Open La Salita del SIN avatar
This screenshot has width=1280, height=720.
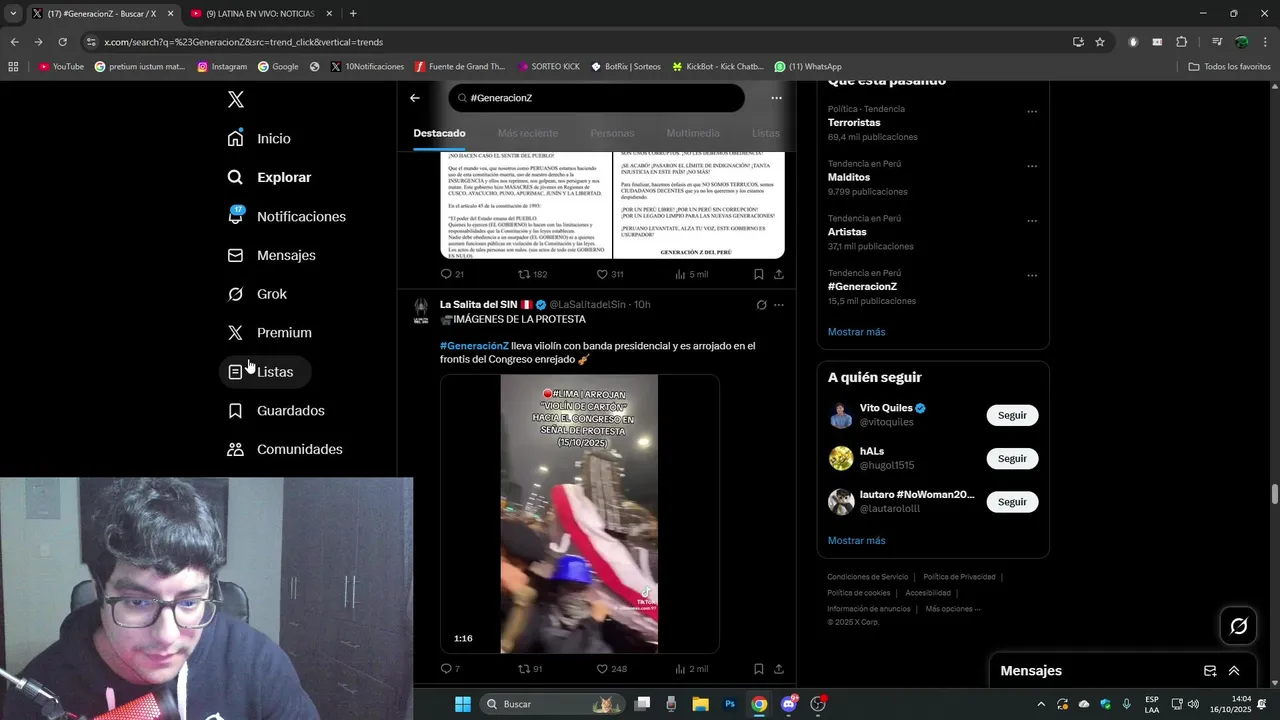421,310
